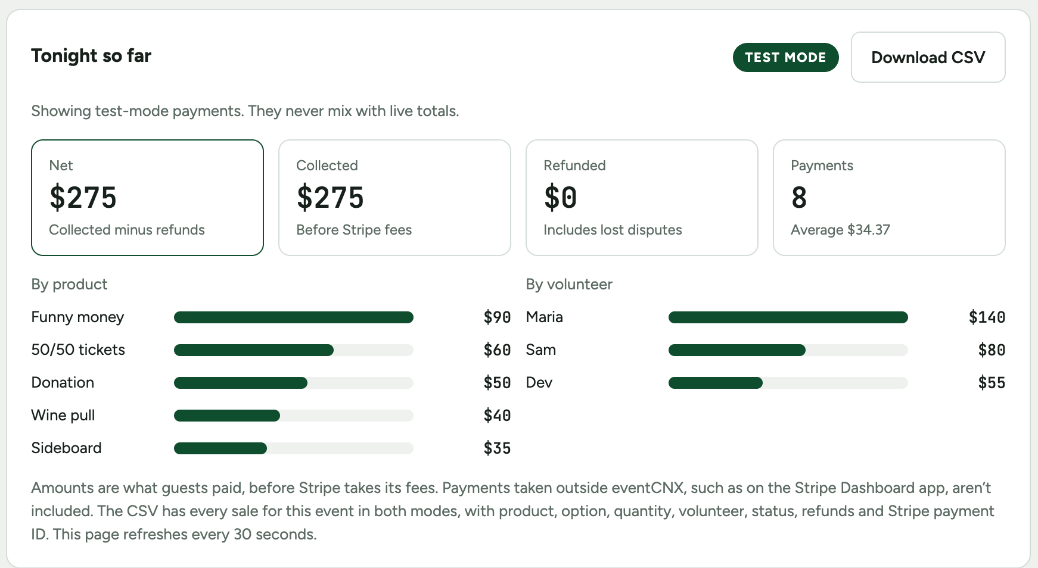The image size is (1038, 568).
Task: Click the 'Sideboard' product label
Action: click(66, 448)
